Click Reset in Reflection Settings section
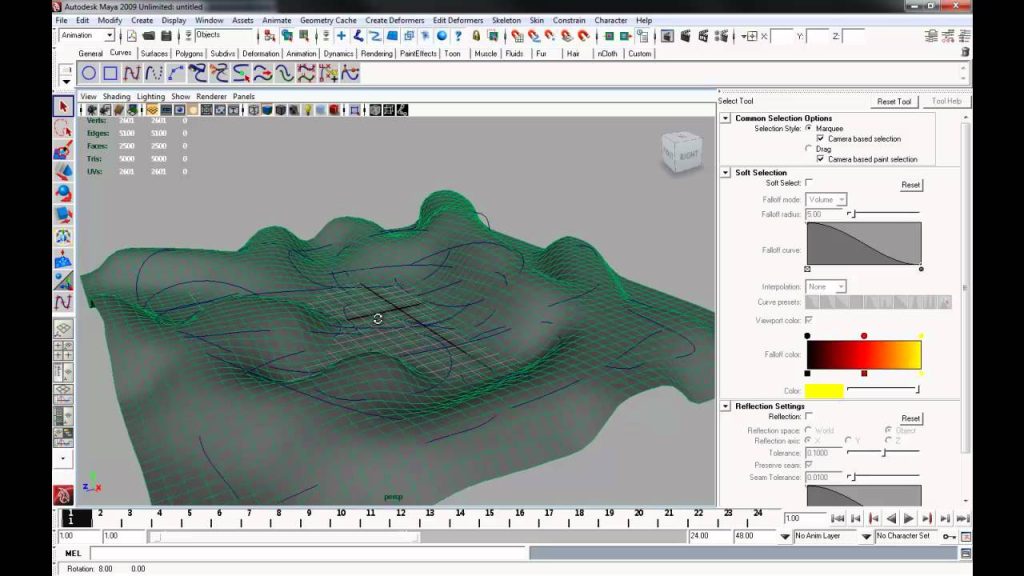Image resolution: width=1024 pixels, height=576 pixels. tap(910, 419)
